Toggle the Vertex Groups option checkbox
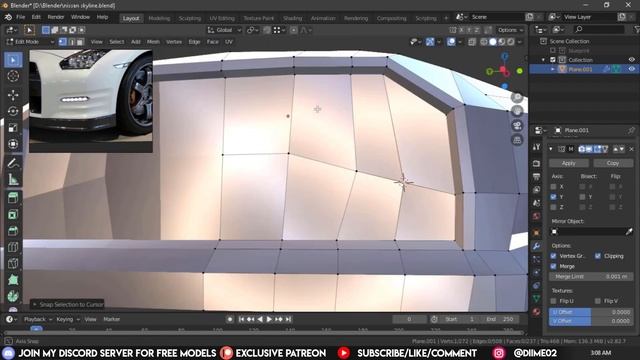This screenshot has width=640, height=360. pyautogui.click(x=553, y=256)
